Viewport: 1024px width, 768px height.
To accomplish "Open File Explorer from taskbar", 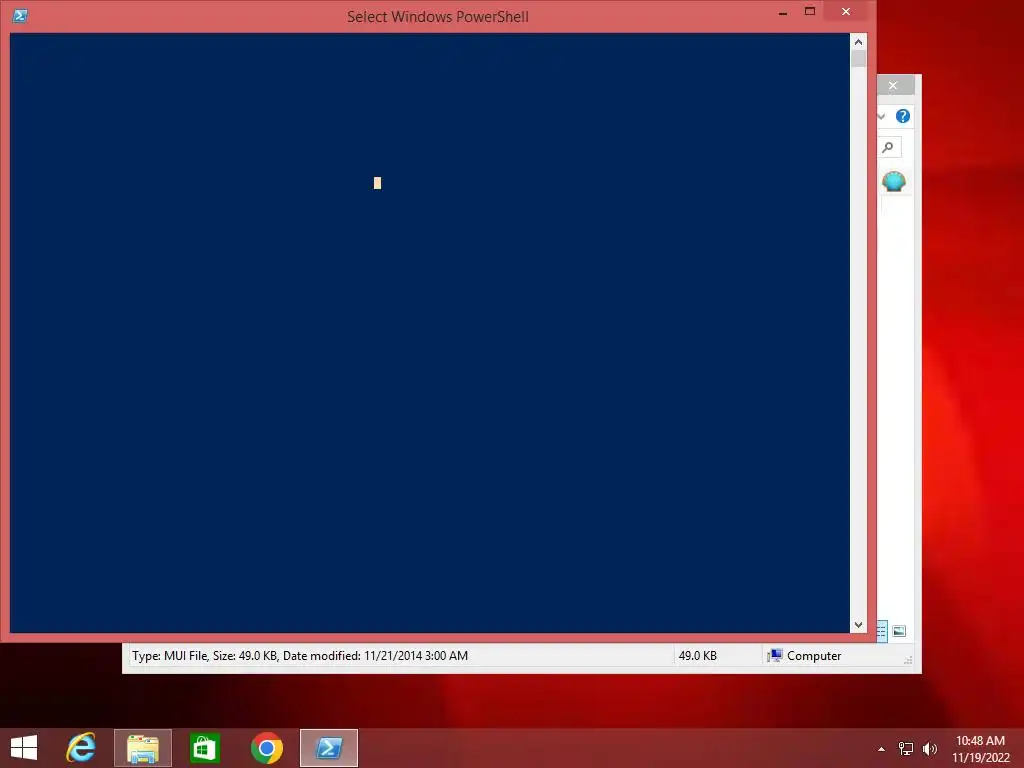I will (x=143, y=748).
